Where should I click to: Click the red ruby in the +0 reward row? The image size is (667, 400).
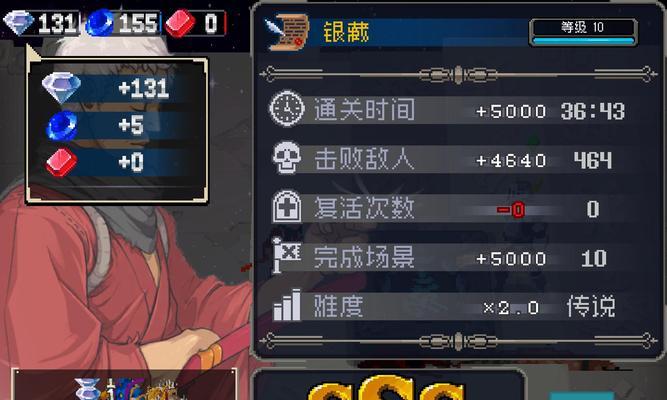[x=62, y=162]
